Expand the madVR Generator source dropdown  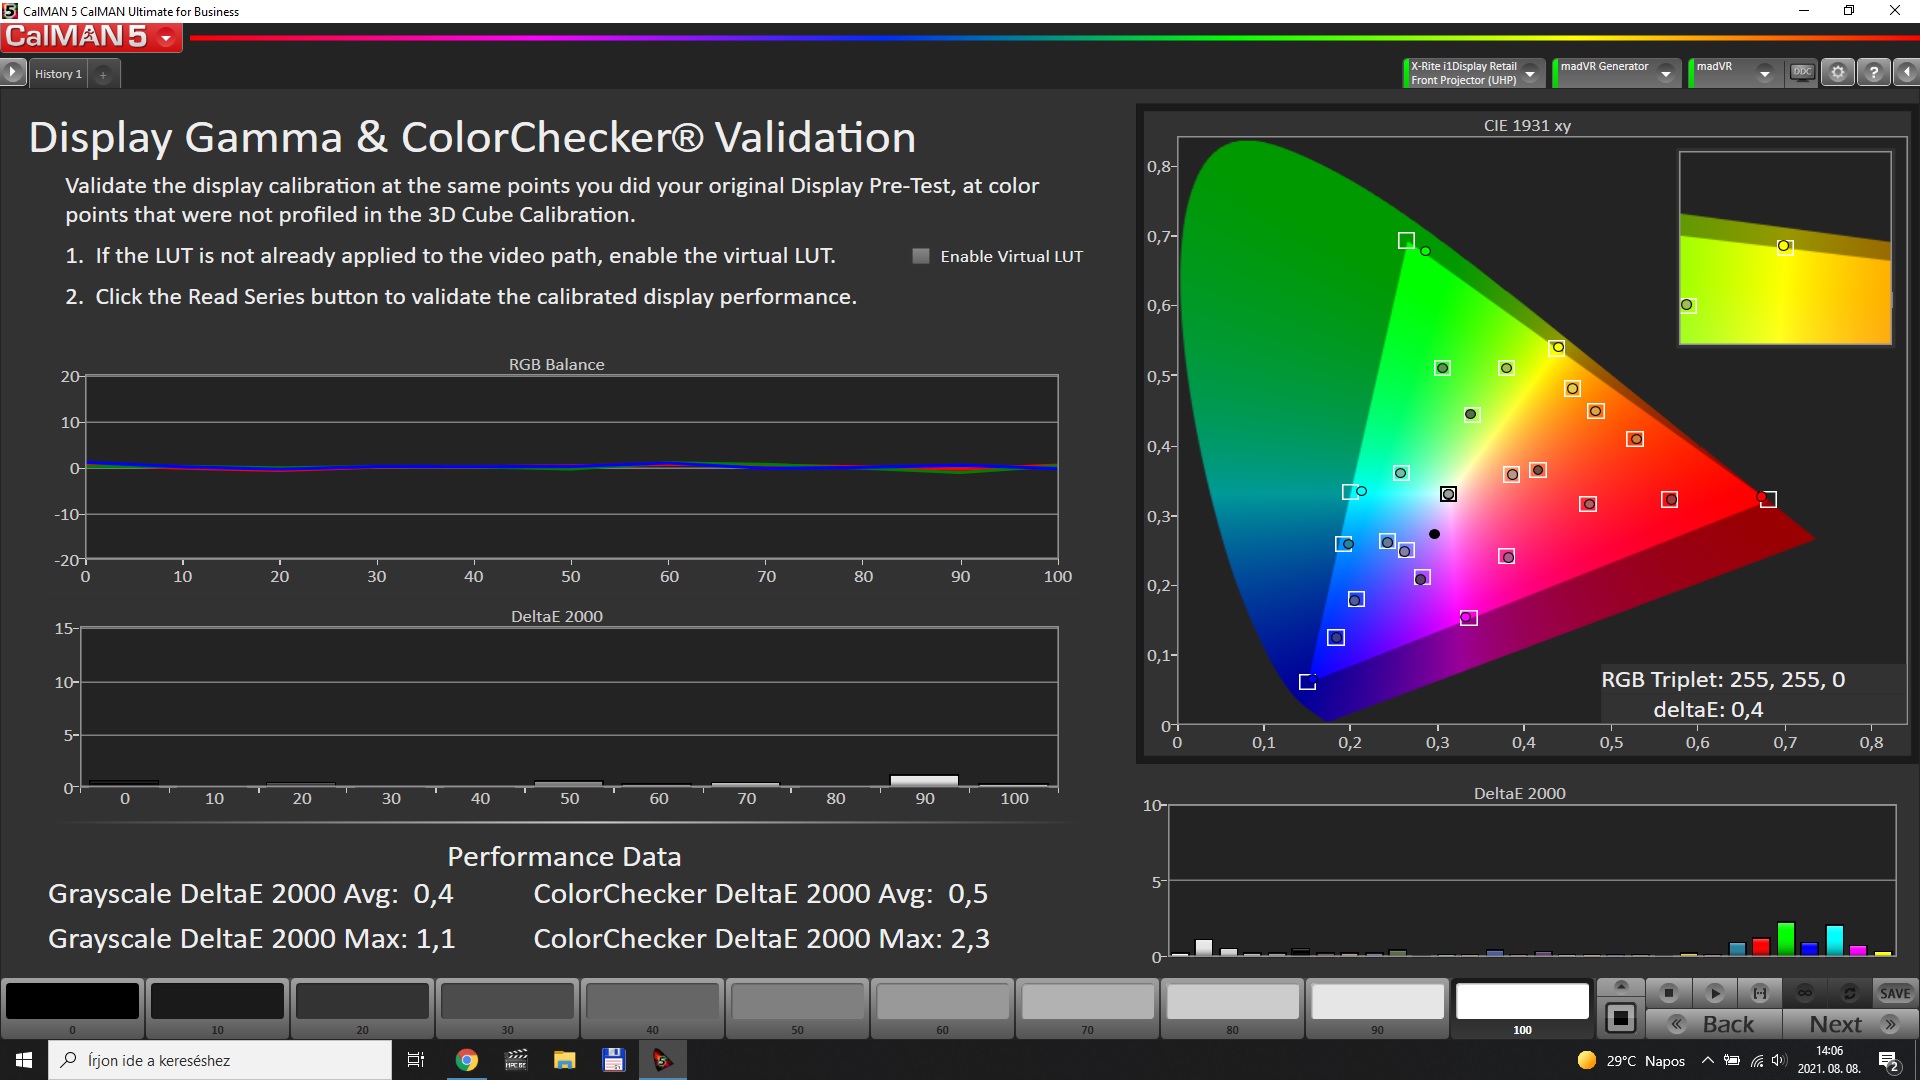coord(1666,73)
